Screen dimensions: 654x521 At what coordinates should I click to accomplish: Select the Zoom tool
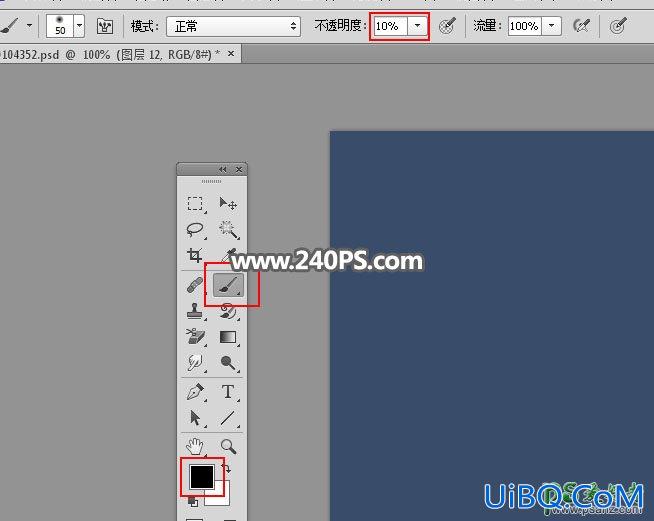click(228, 446)
